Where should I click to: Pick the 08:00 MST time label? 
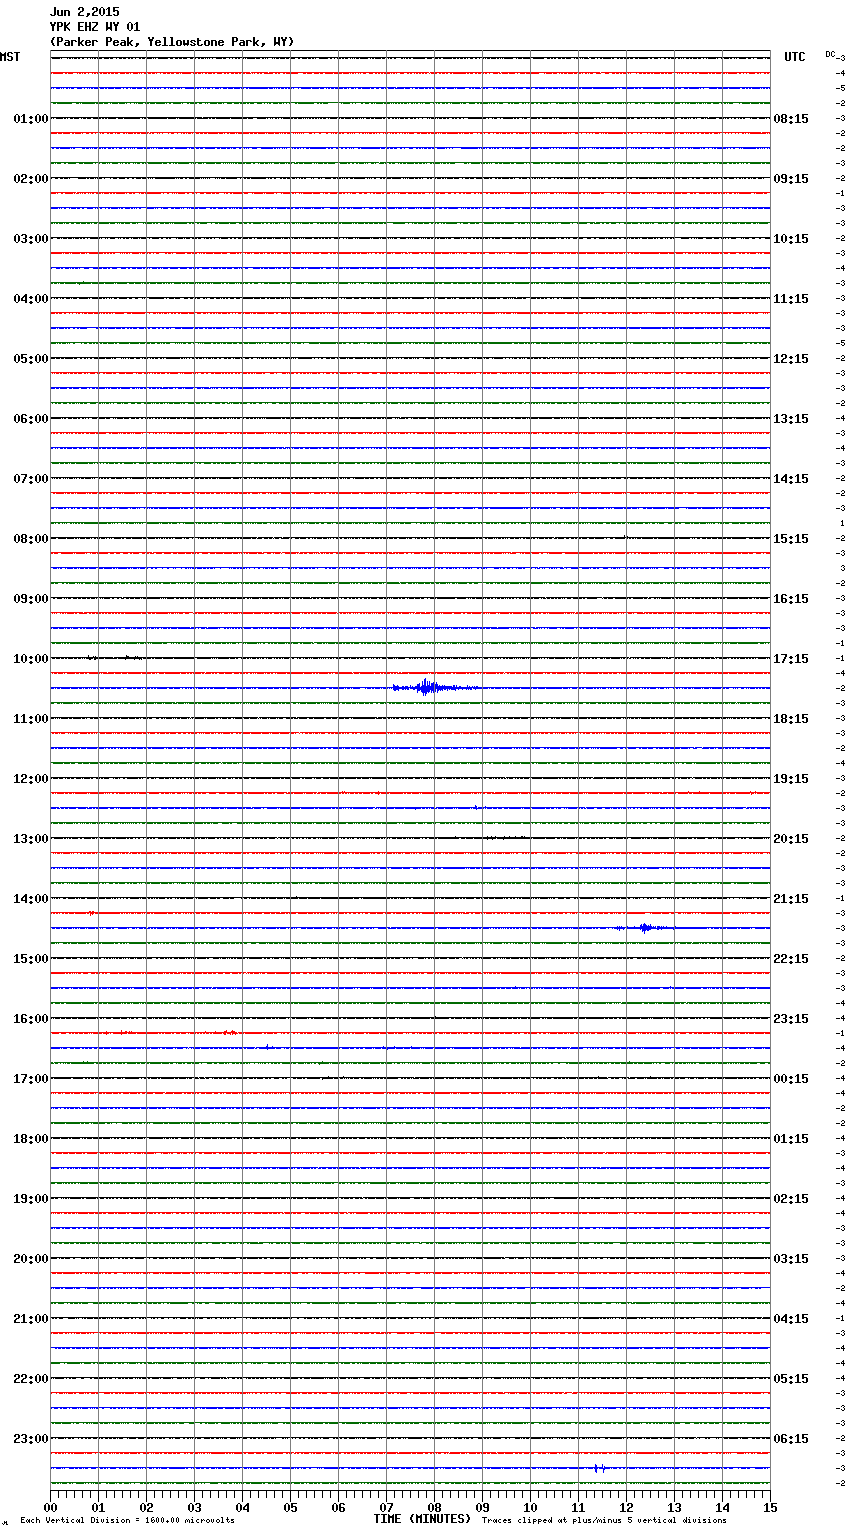pos(31,539)
